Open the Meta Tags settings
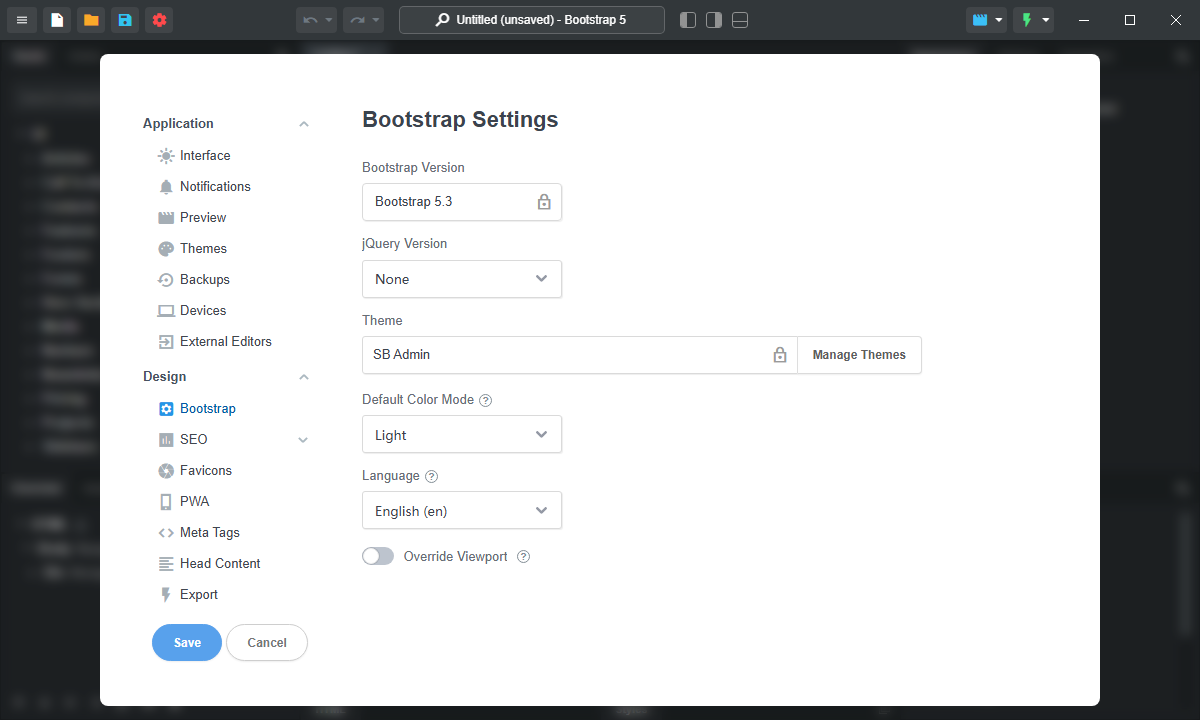This screenshot has width=1200, height=720. [208, 532]
